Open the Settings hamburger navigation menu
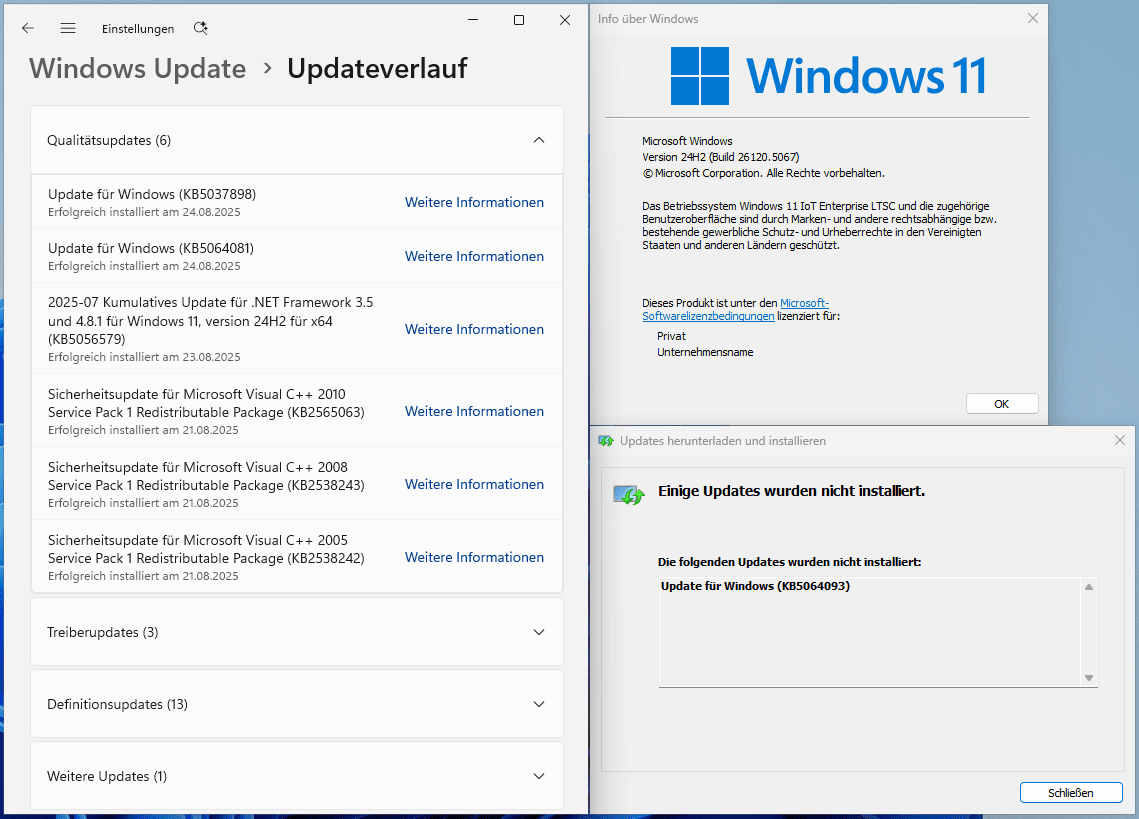The width and height of the screenshot is (1139, 819). pyautogui.click(x=68, y=29)
